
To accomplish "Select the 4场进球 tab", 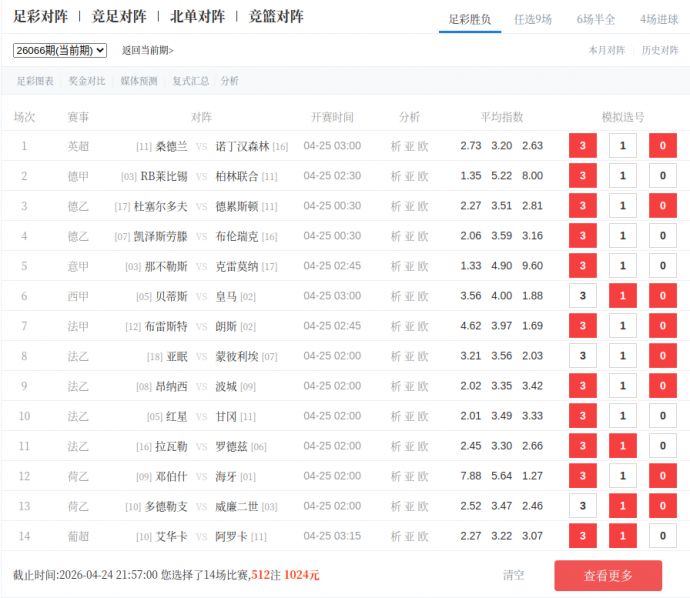I will click(x=659, y=19).
